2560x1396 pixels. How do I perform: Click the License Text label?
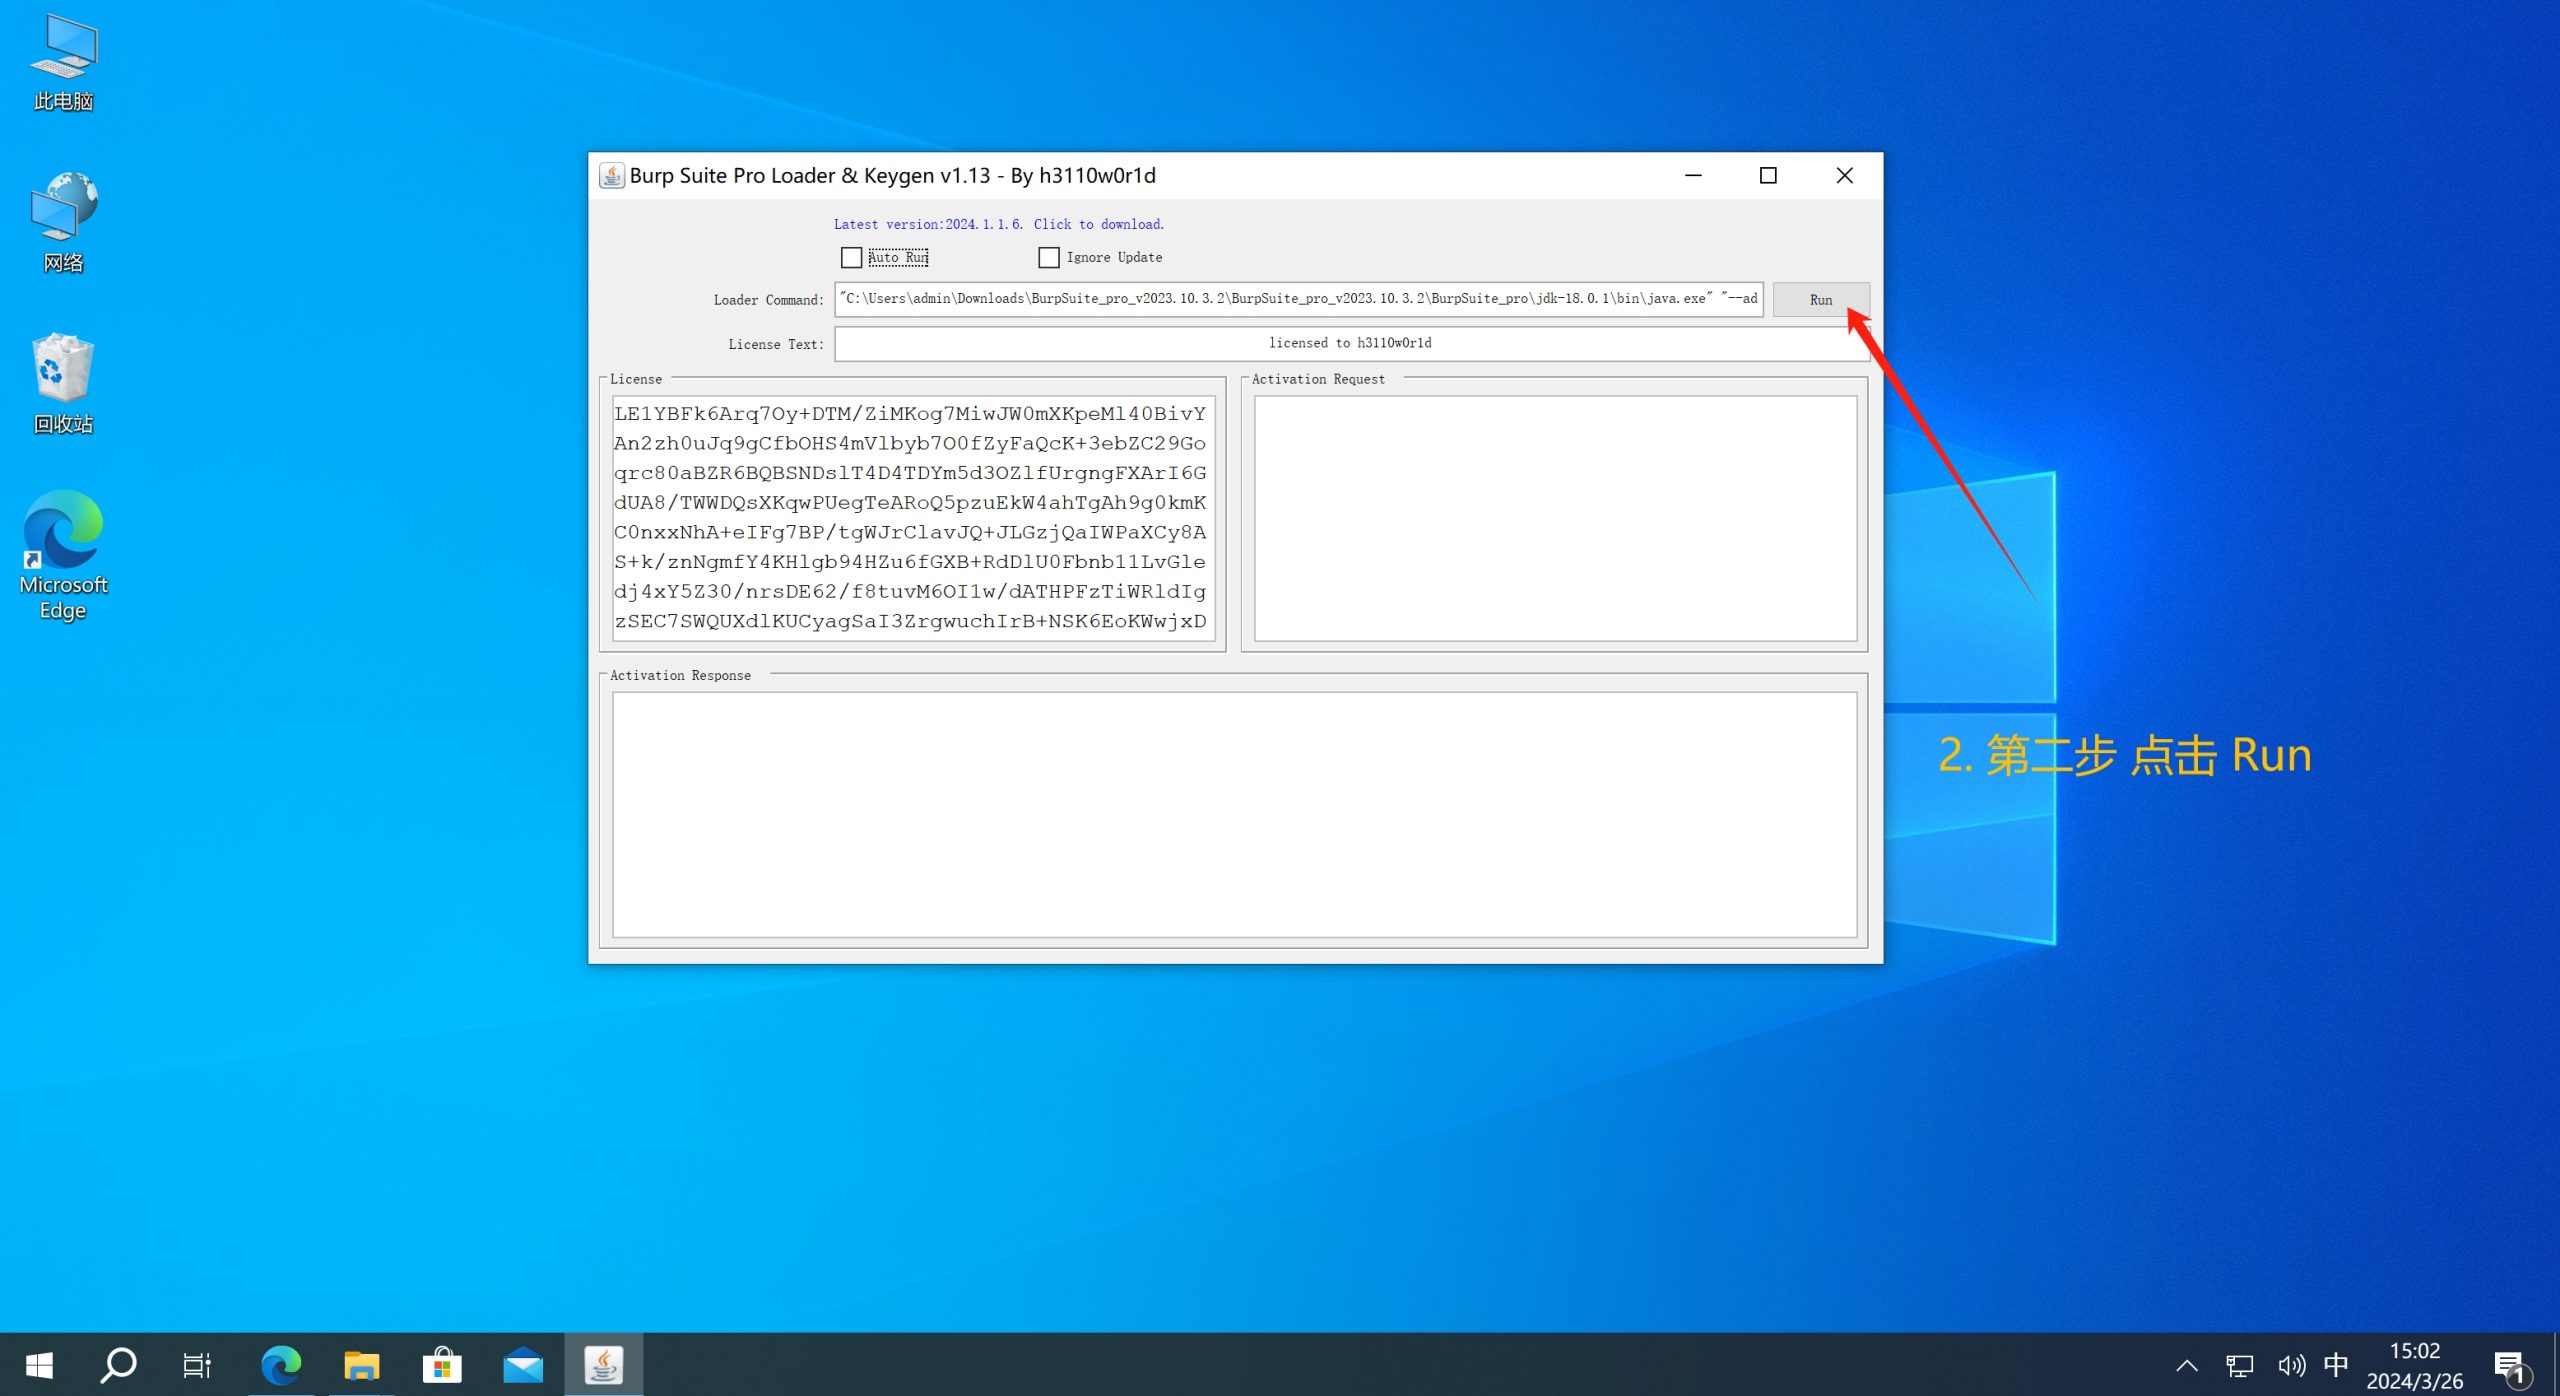pos(776,344)
